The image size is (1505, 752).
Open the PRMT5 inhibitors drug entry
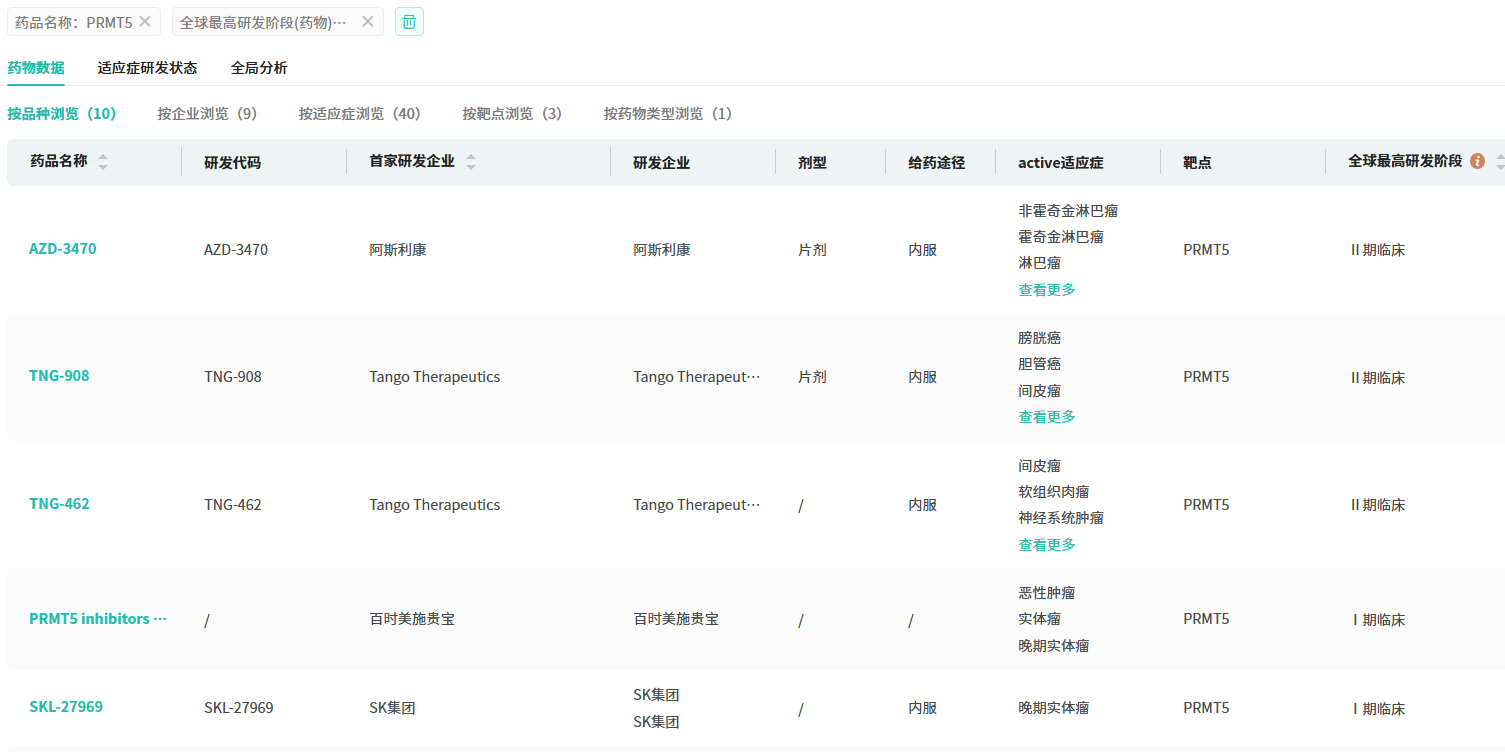point(97,619)
